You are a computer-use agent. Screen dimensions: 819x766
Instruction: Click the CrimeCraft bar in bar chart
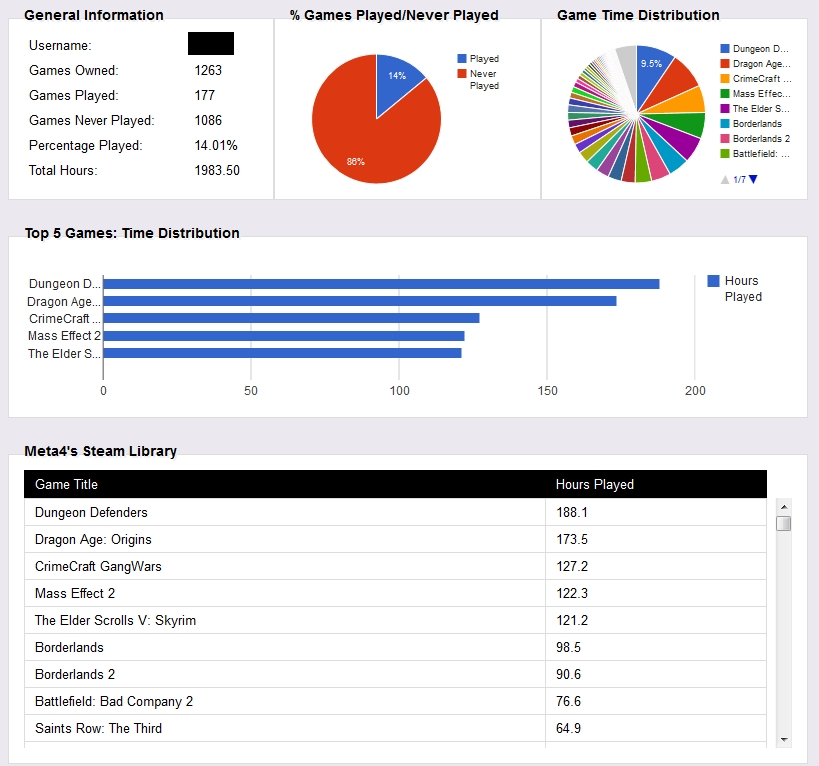(x=291, y=319)
